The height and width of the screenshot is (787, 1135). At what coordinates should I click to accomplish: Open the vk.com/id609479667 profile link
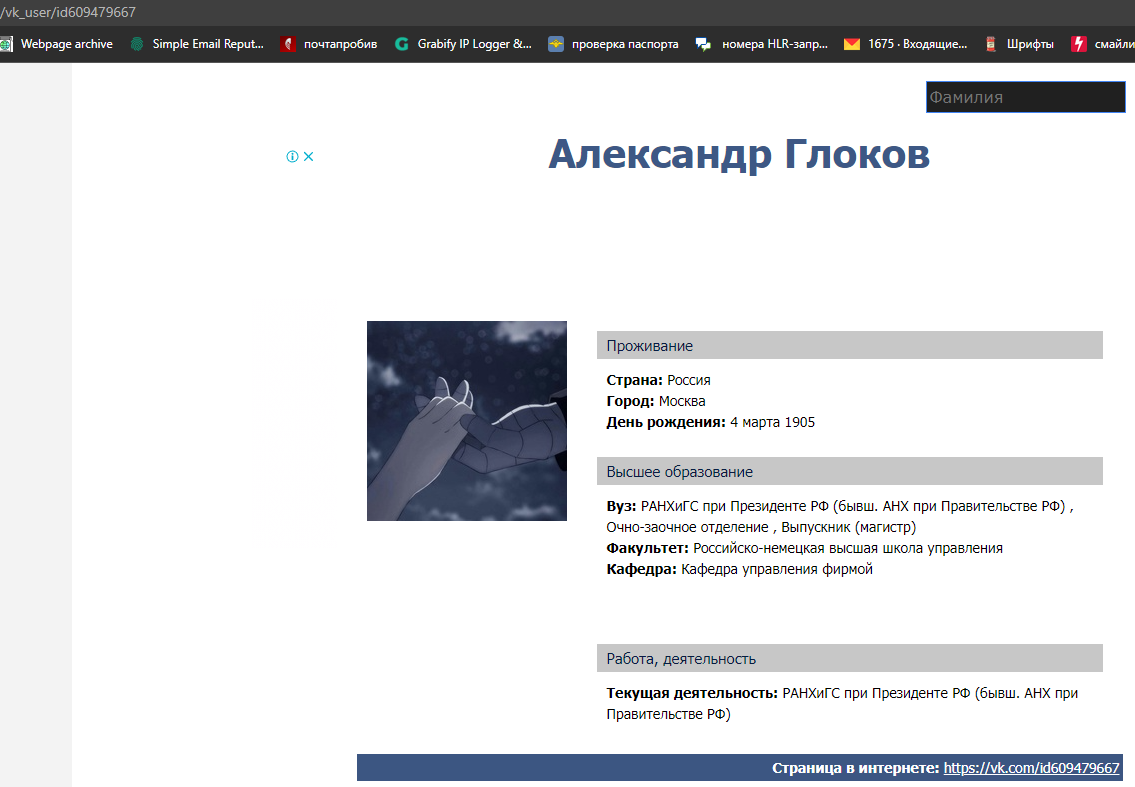pos(1031,767)
